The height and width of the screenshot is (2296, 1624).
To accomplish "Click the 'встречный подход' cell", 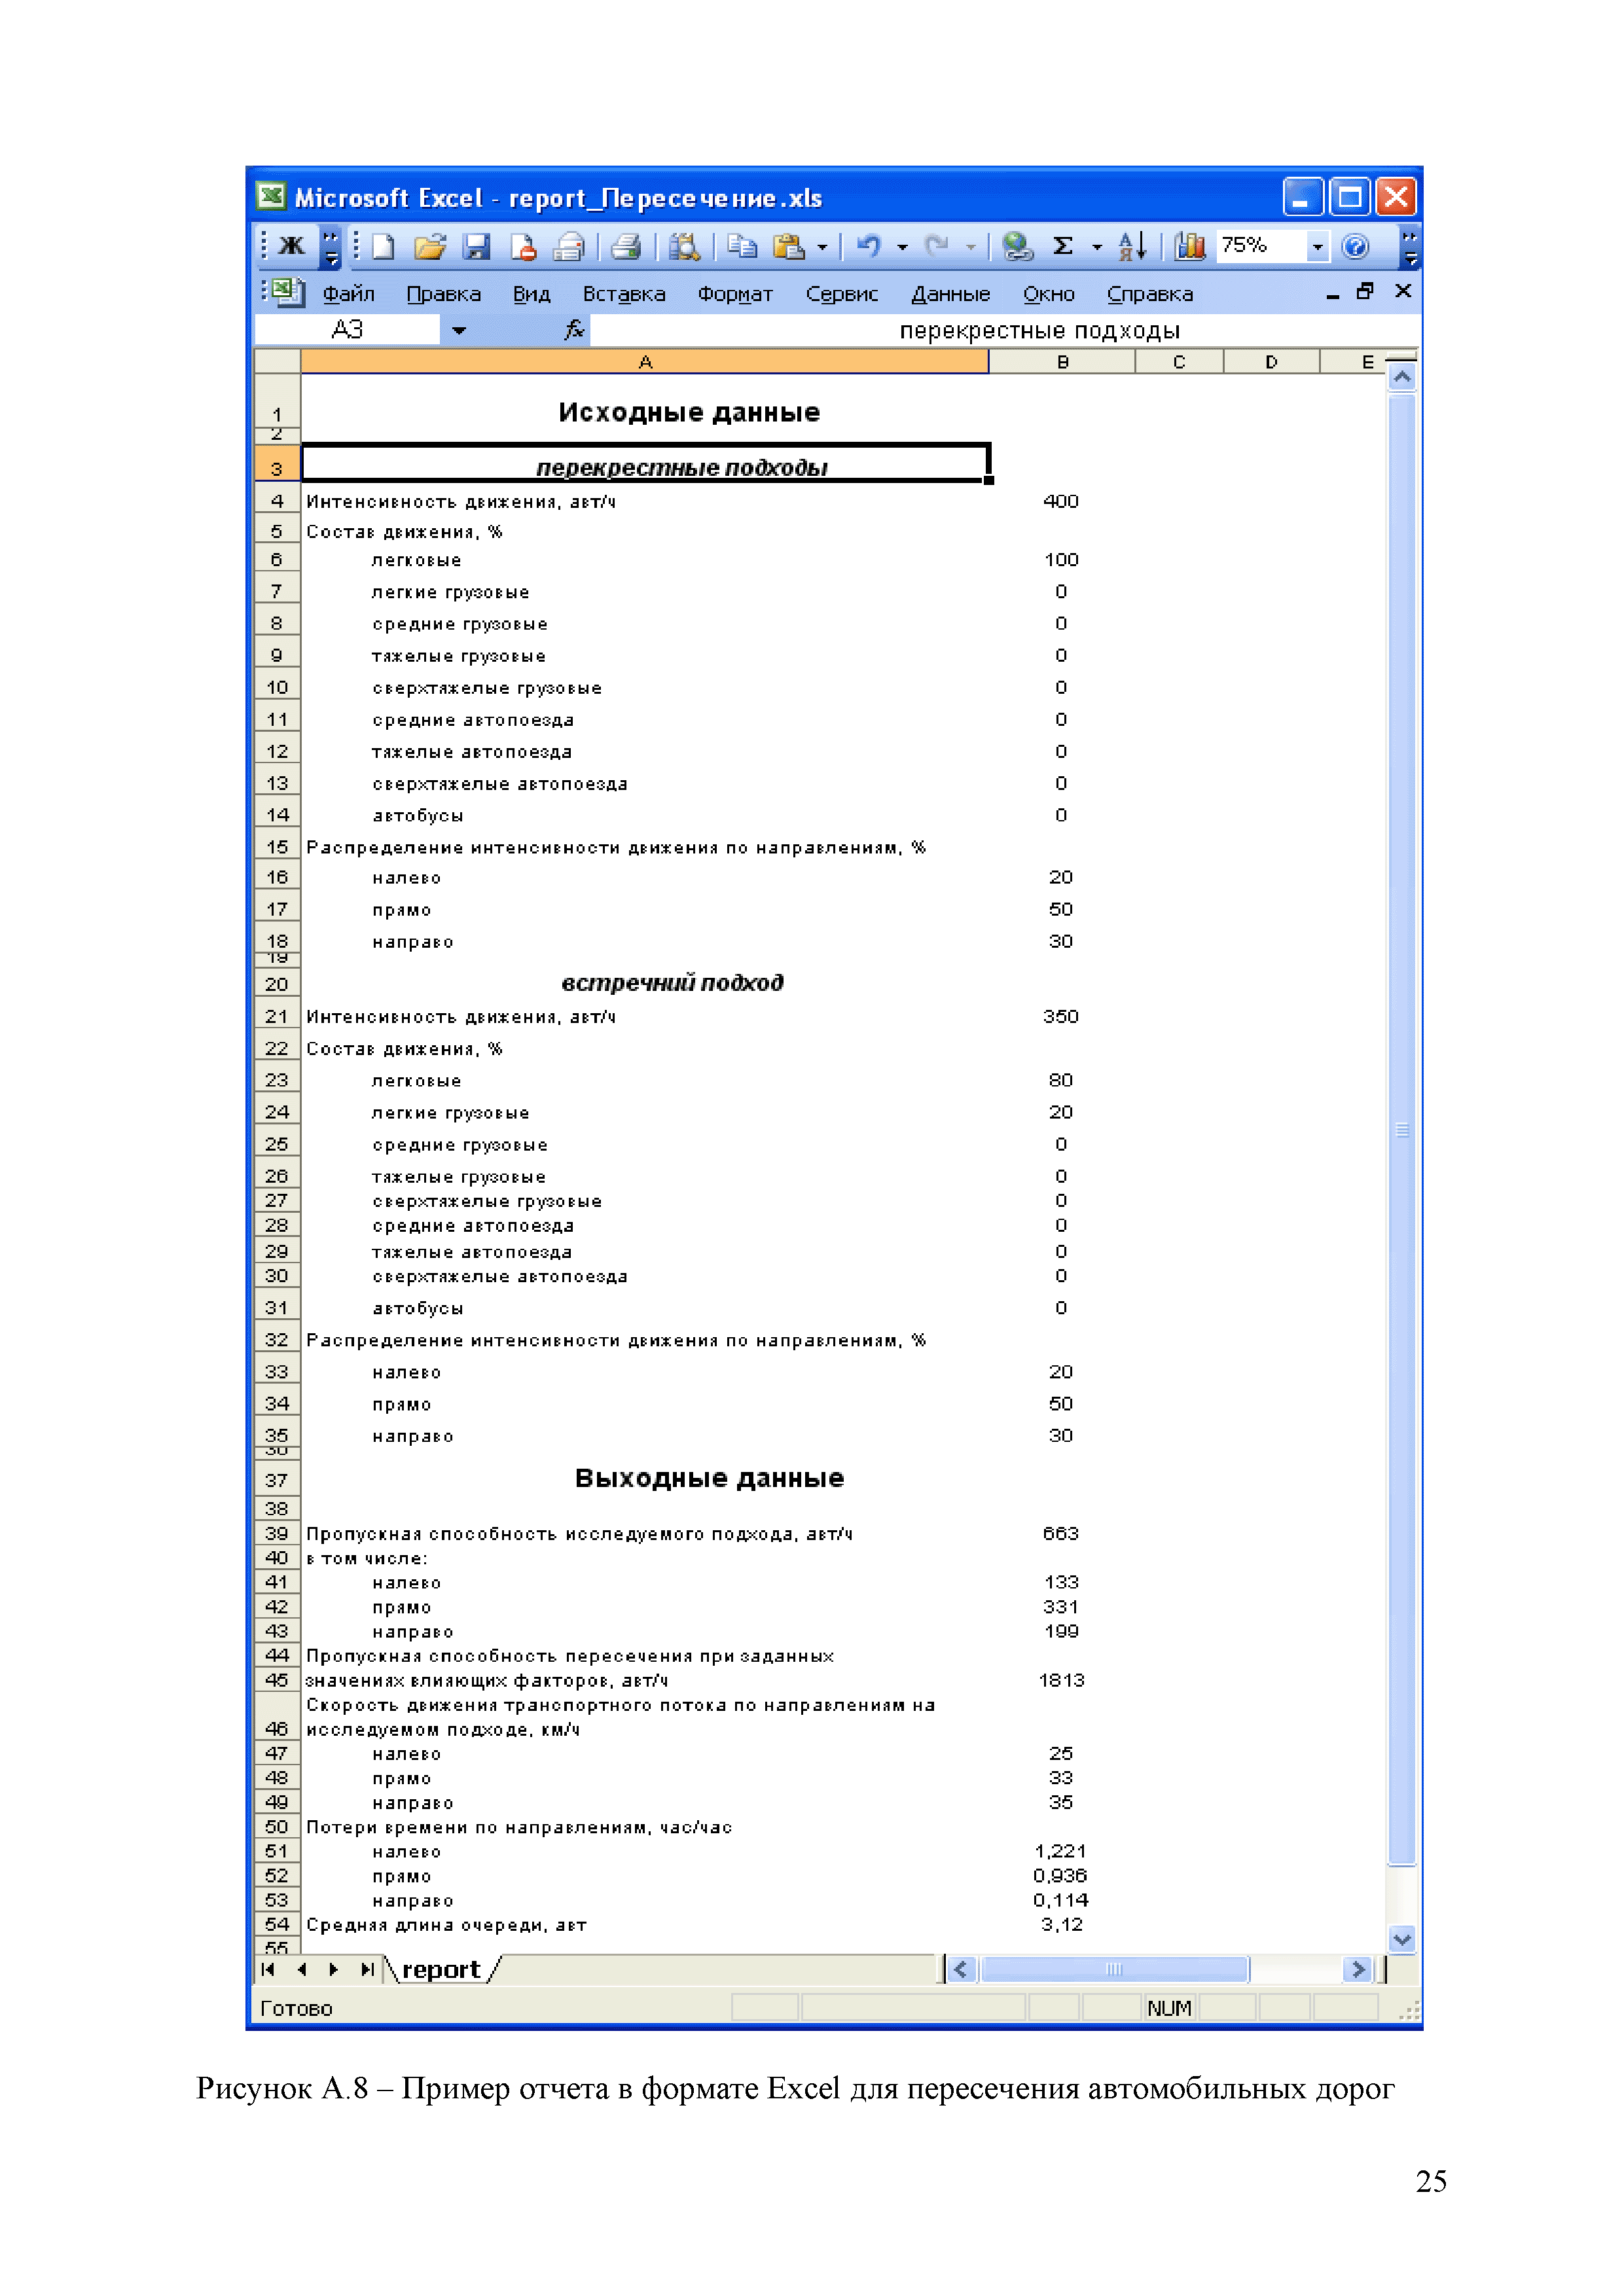I will pos(645,982).
